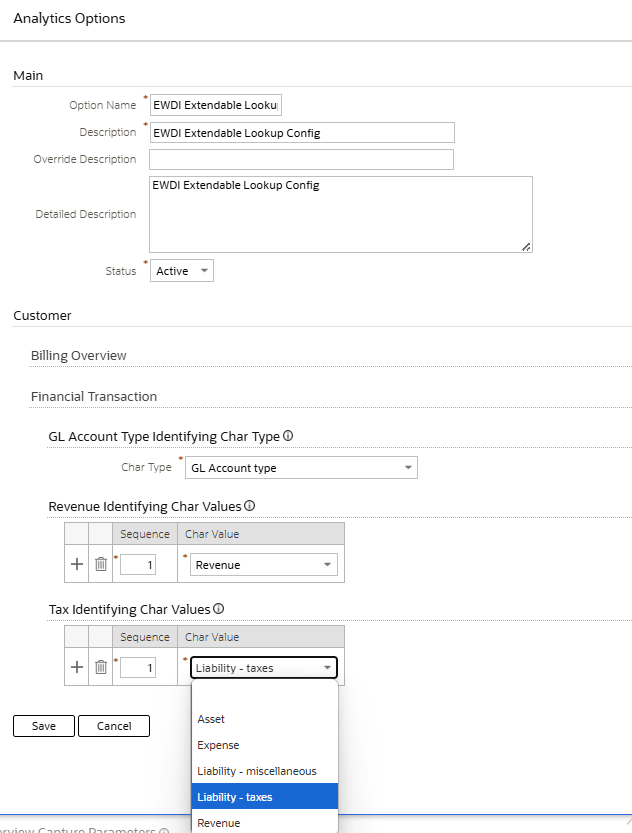Click the Save button
632x833 pixels.
point(43,725)
